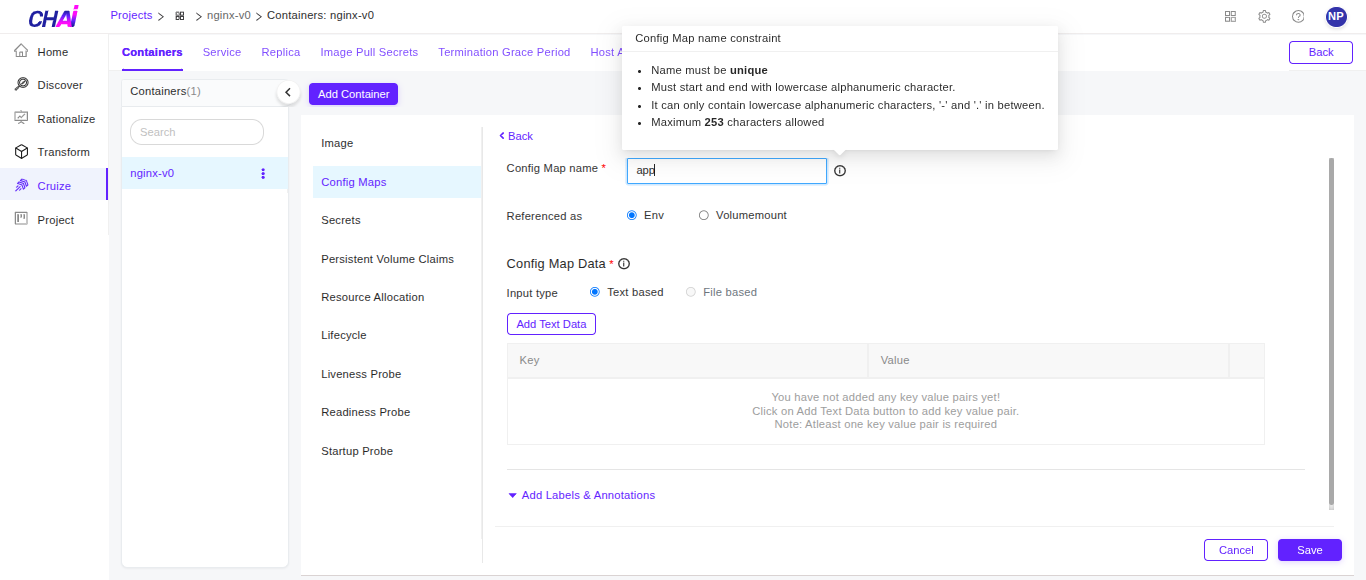Click the Discover sidebar icon
This screenshot has width=1366, height=580.
[x=21, y=85]
